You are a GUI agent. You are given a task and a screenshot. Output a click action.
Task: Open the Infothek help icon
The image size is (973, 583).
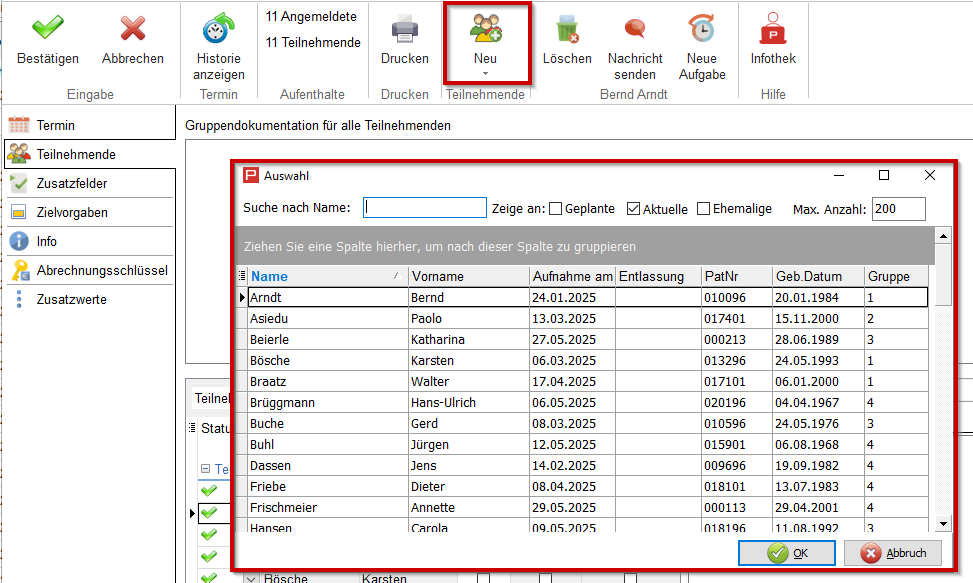(773, 30)
